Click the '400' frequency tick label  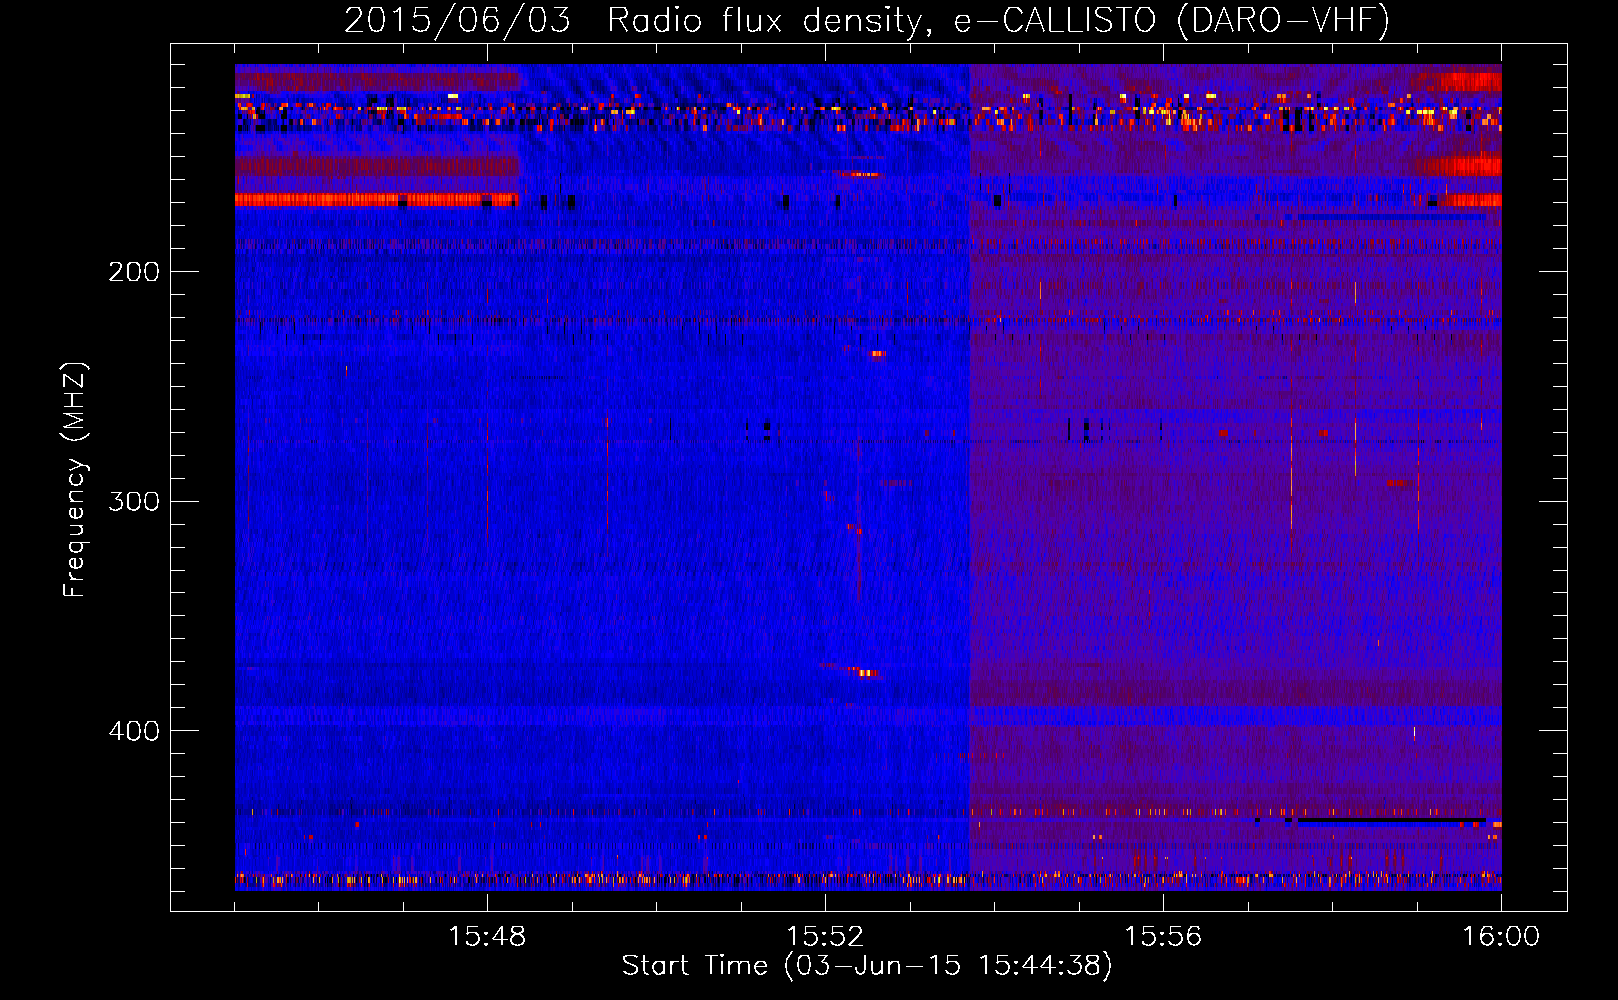(x=134, y=731)
